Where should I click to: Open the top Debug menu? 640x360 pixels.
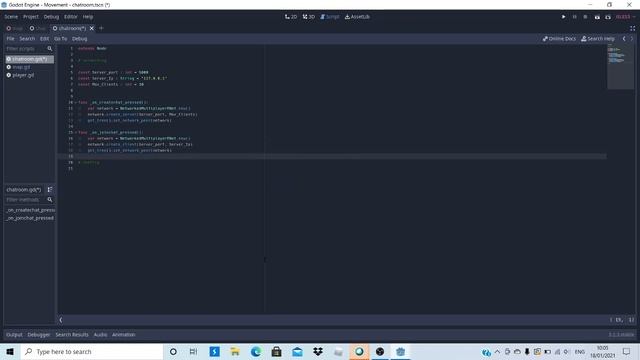pyautogui.click(x=51, y=17)
